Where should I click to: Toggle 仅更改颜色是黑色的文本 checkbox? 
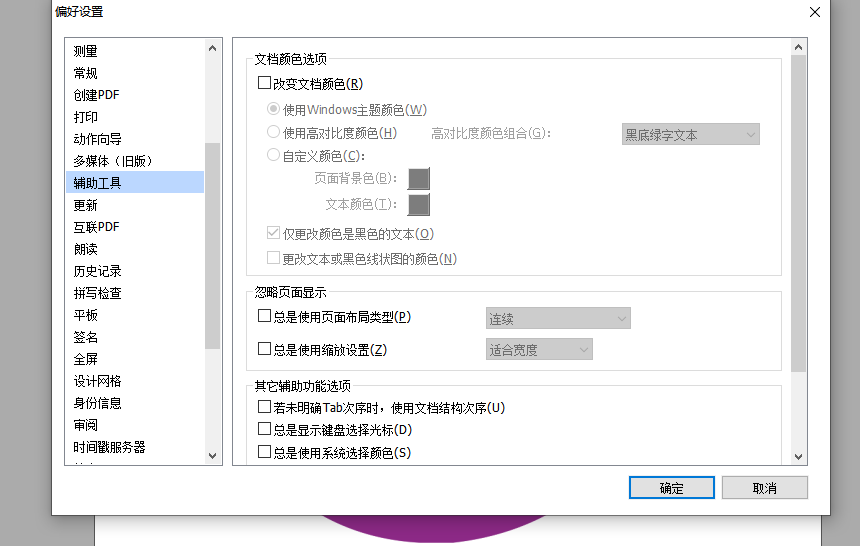tap(273, 233)
